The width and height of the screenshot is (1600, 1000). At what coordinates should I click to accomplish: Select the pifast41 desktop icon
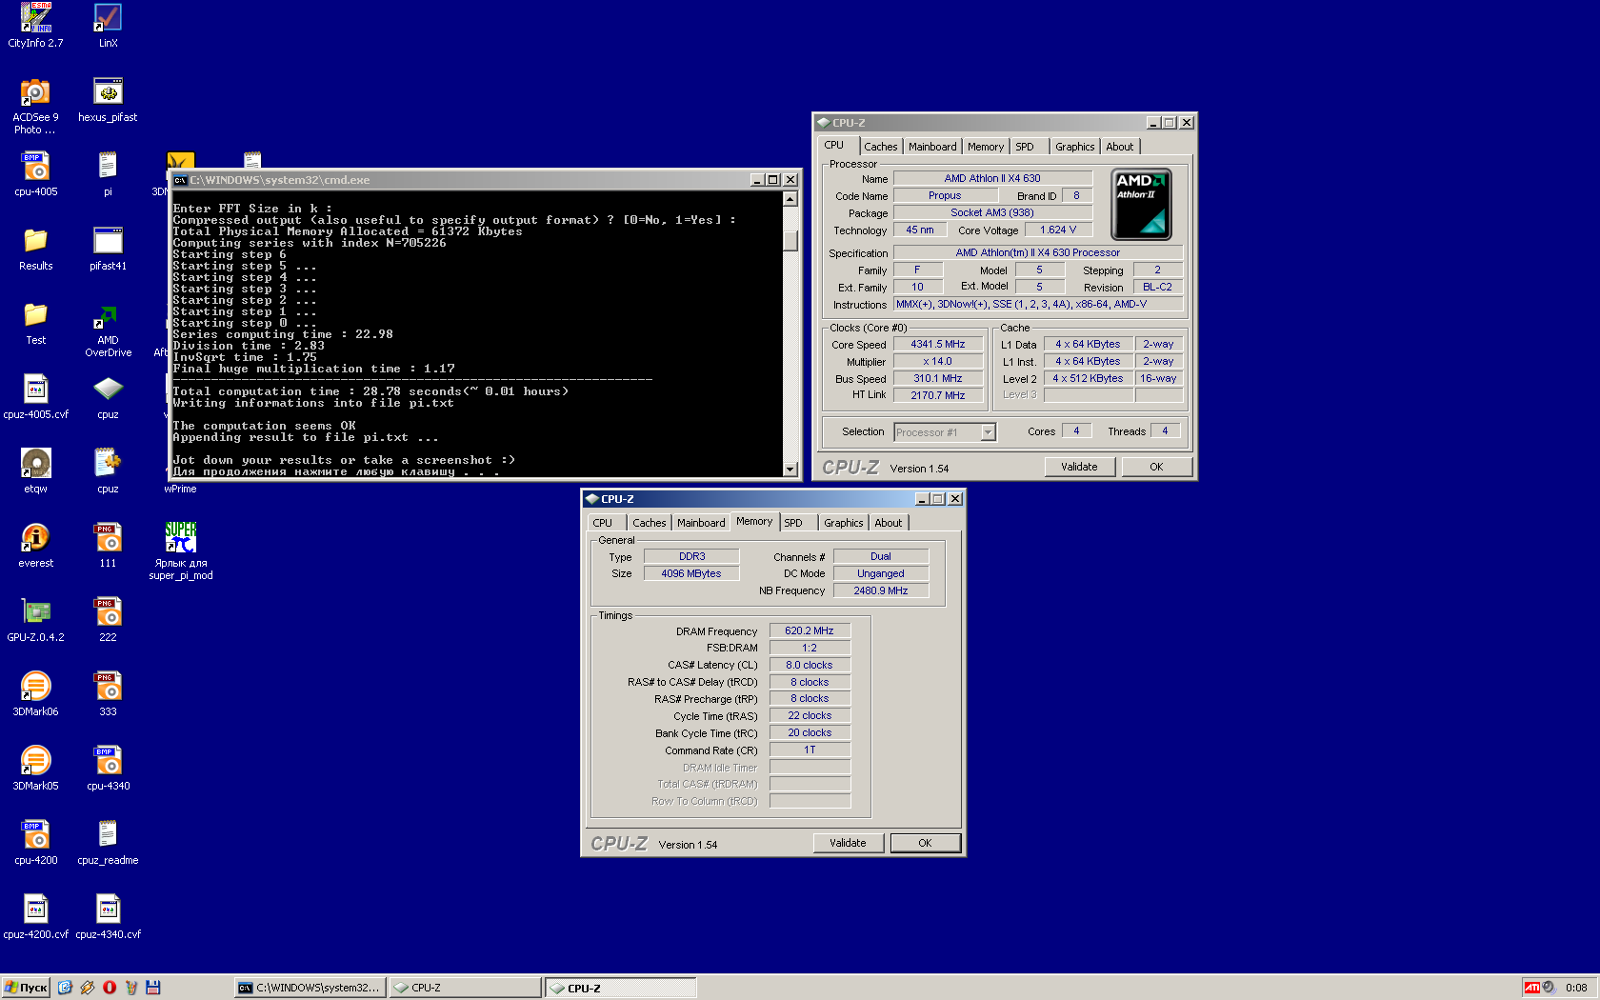(x=108, y=248)
